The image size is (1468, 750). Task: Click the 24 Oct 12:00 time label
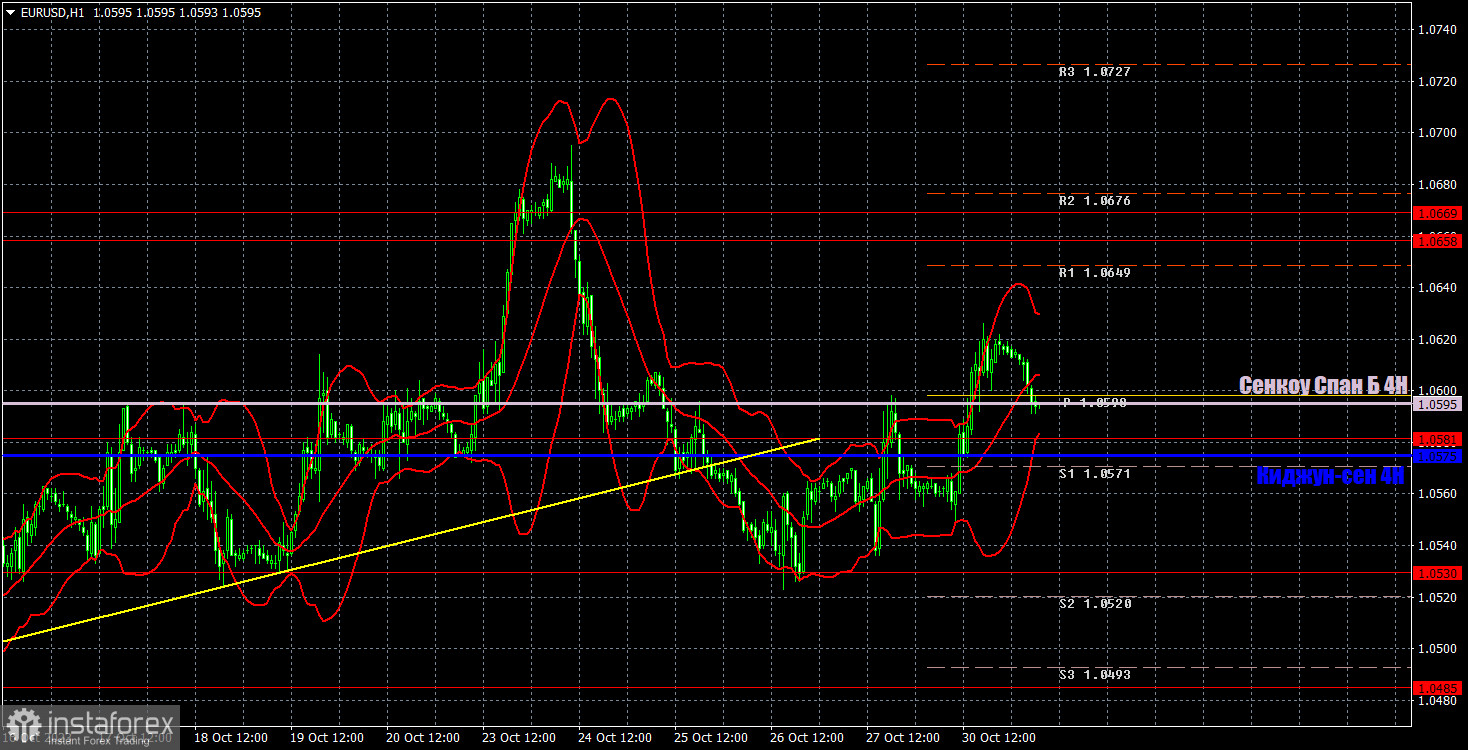point(614,738)
